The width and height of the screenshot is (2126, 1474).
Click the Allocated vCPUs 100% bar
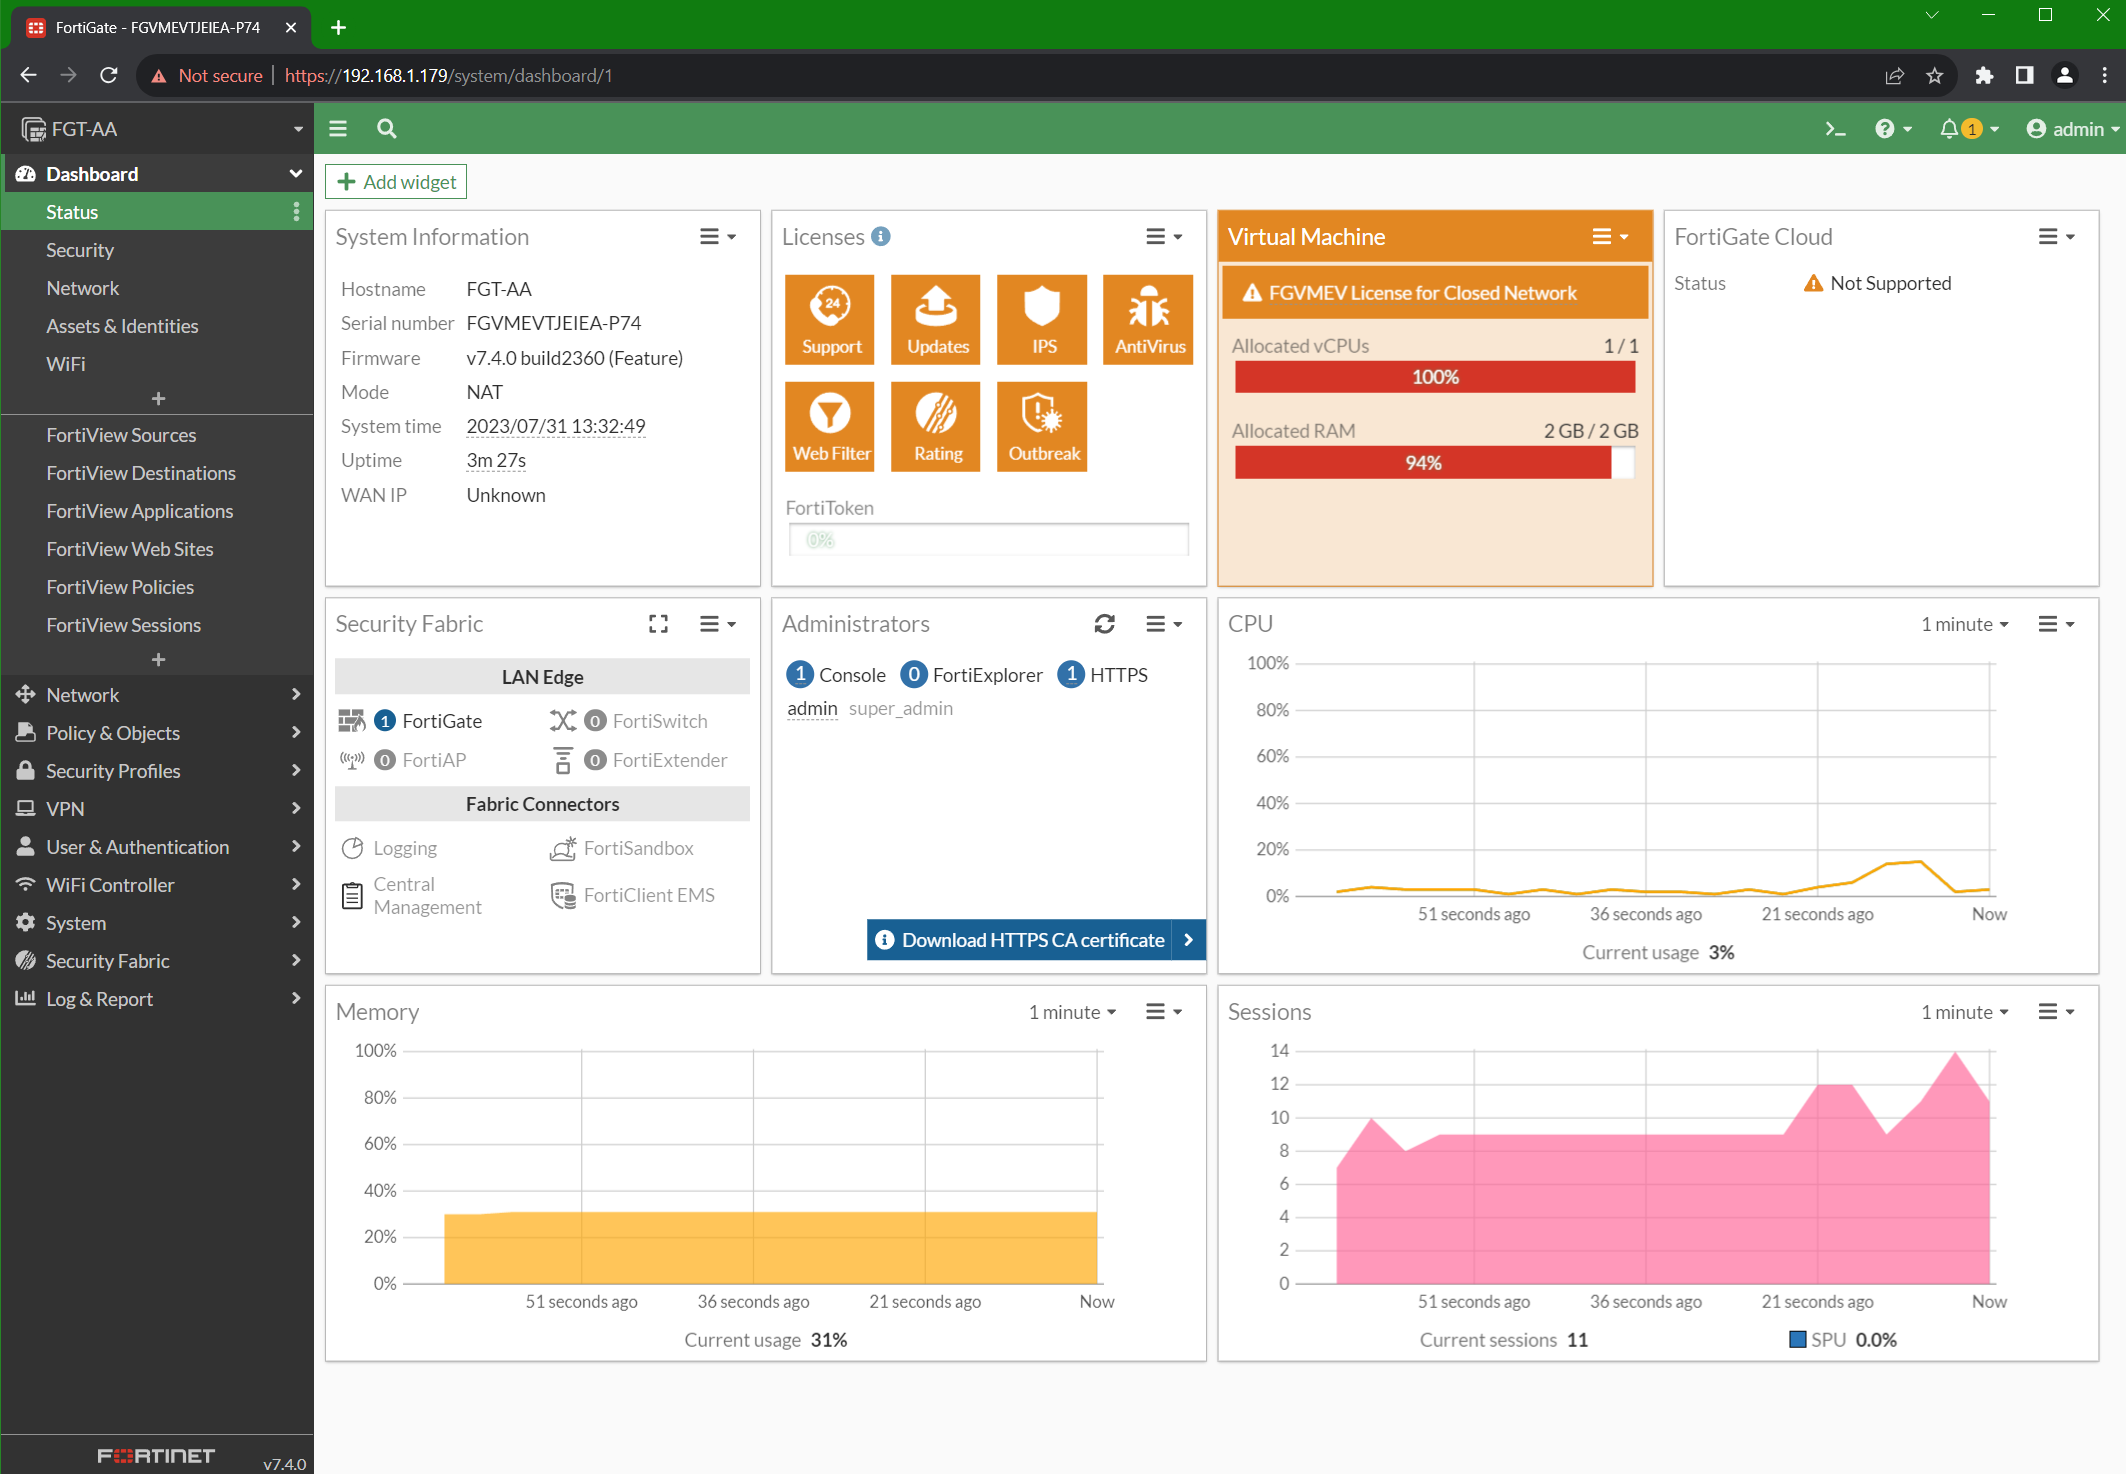[1435, 377]
